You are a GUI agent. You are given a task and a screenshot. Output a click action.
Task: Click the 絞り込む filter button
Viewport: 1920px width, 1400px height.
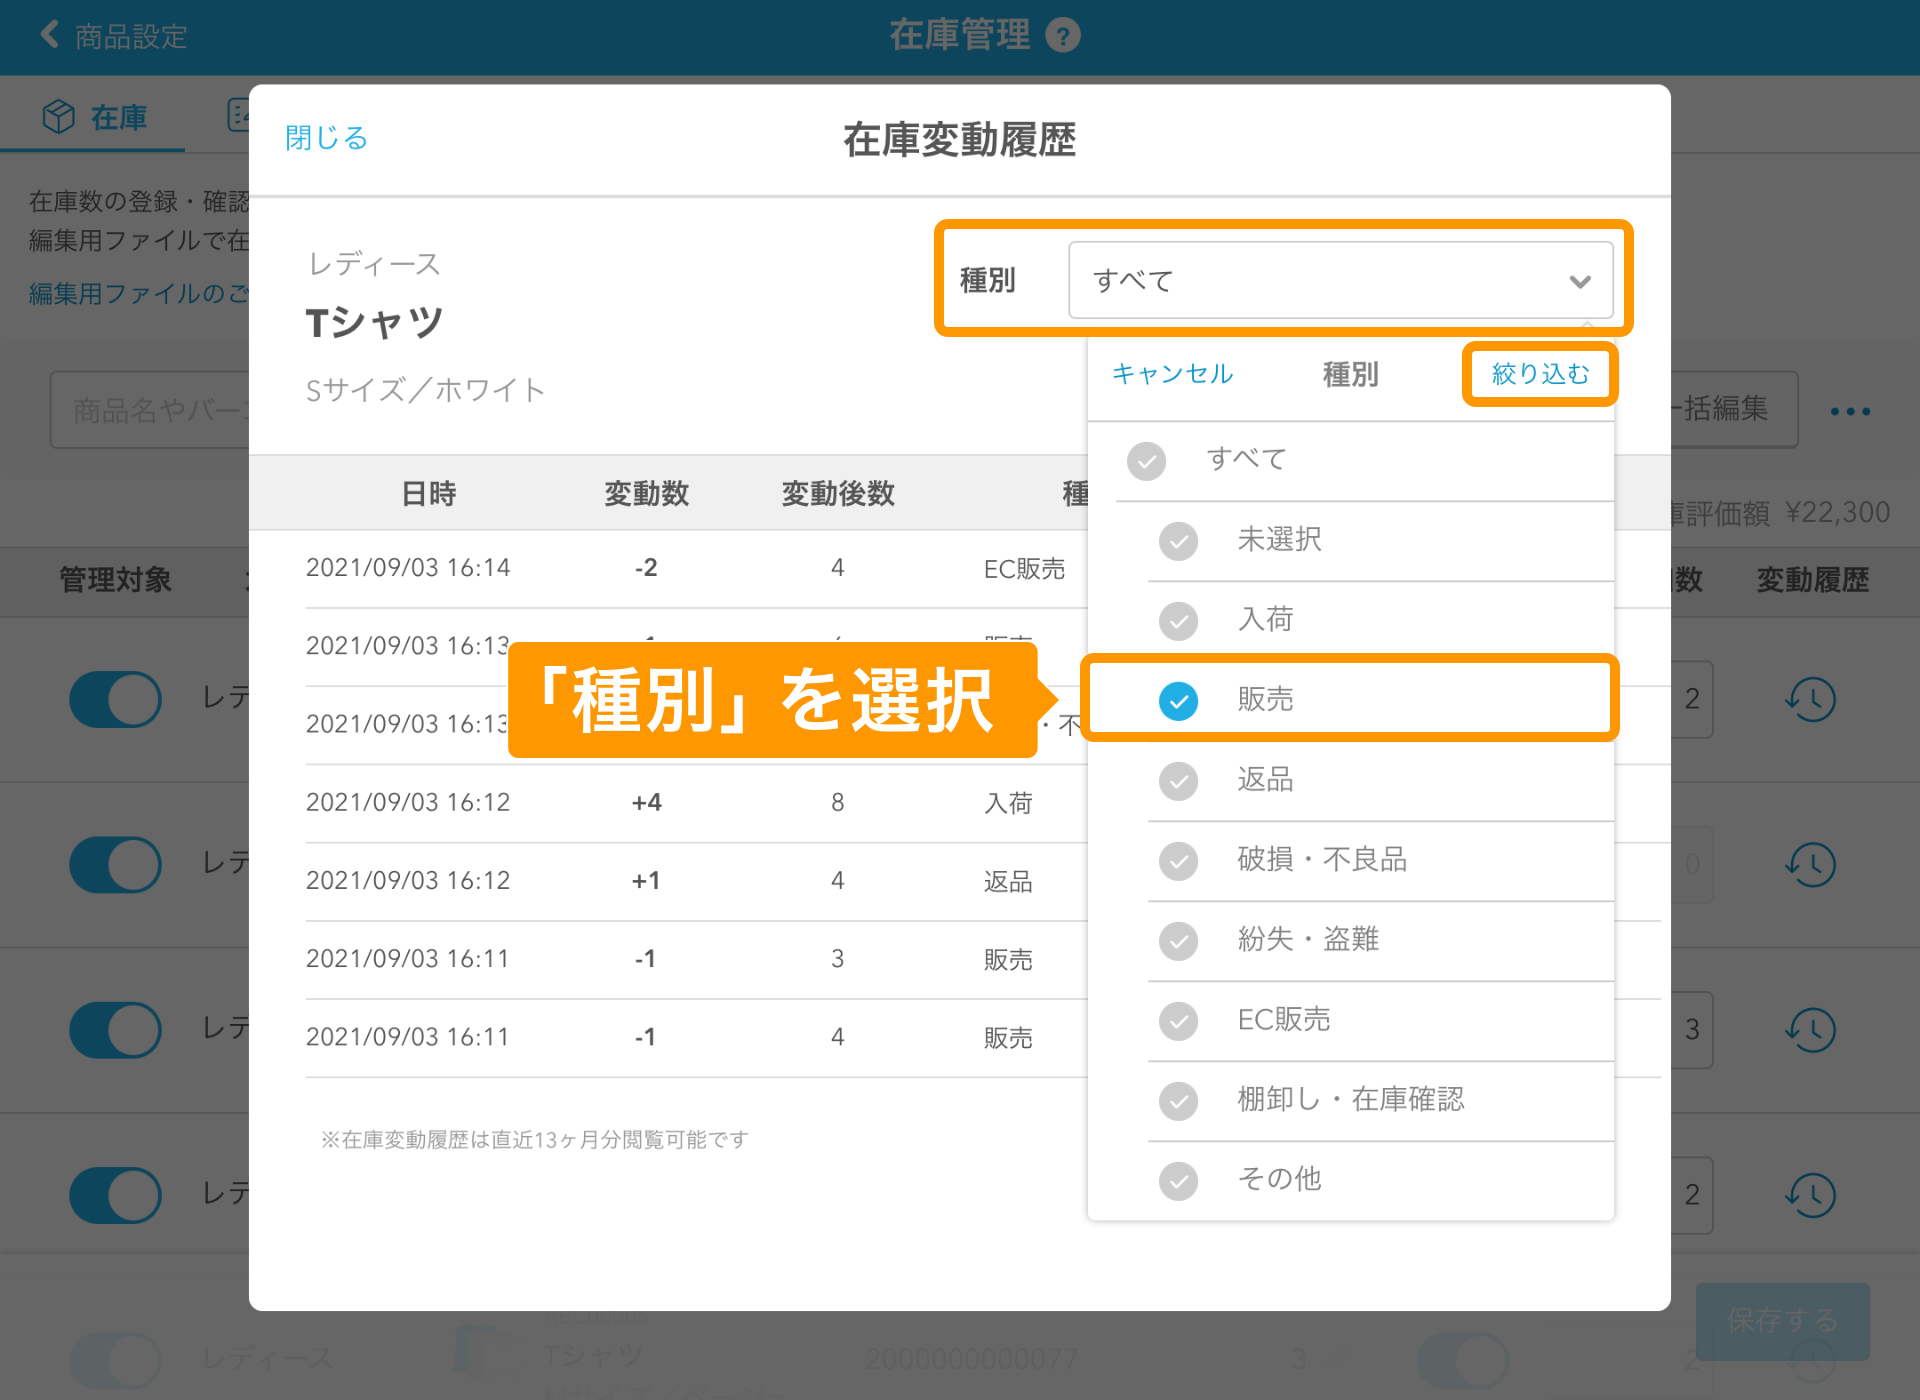(x=1539, y=374)
